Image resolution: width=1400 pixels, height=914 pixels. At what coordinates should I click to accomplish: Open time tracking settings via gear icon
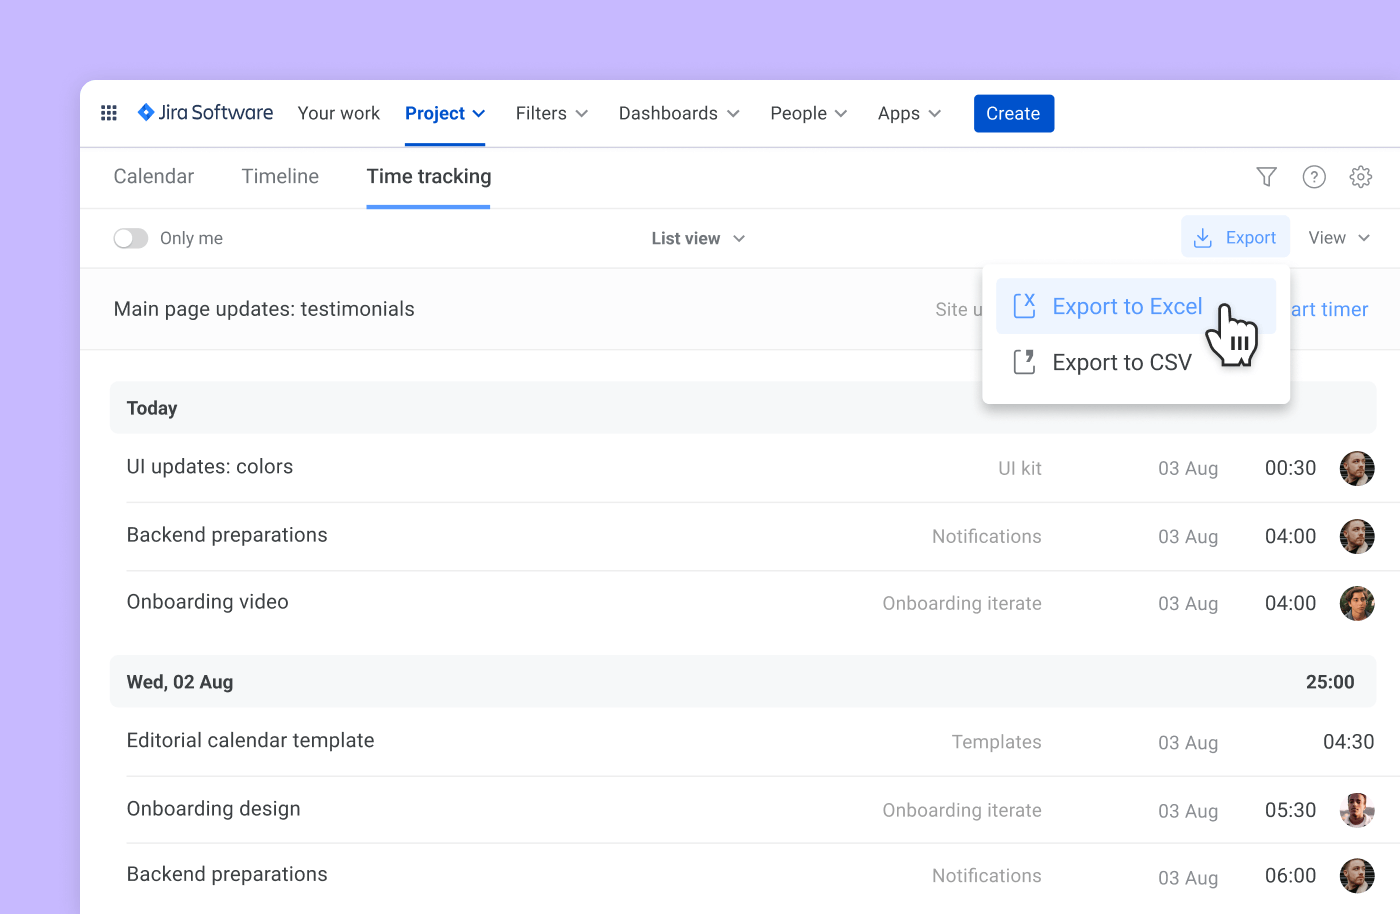click(1361, 176)
